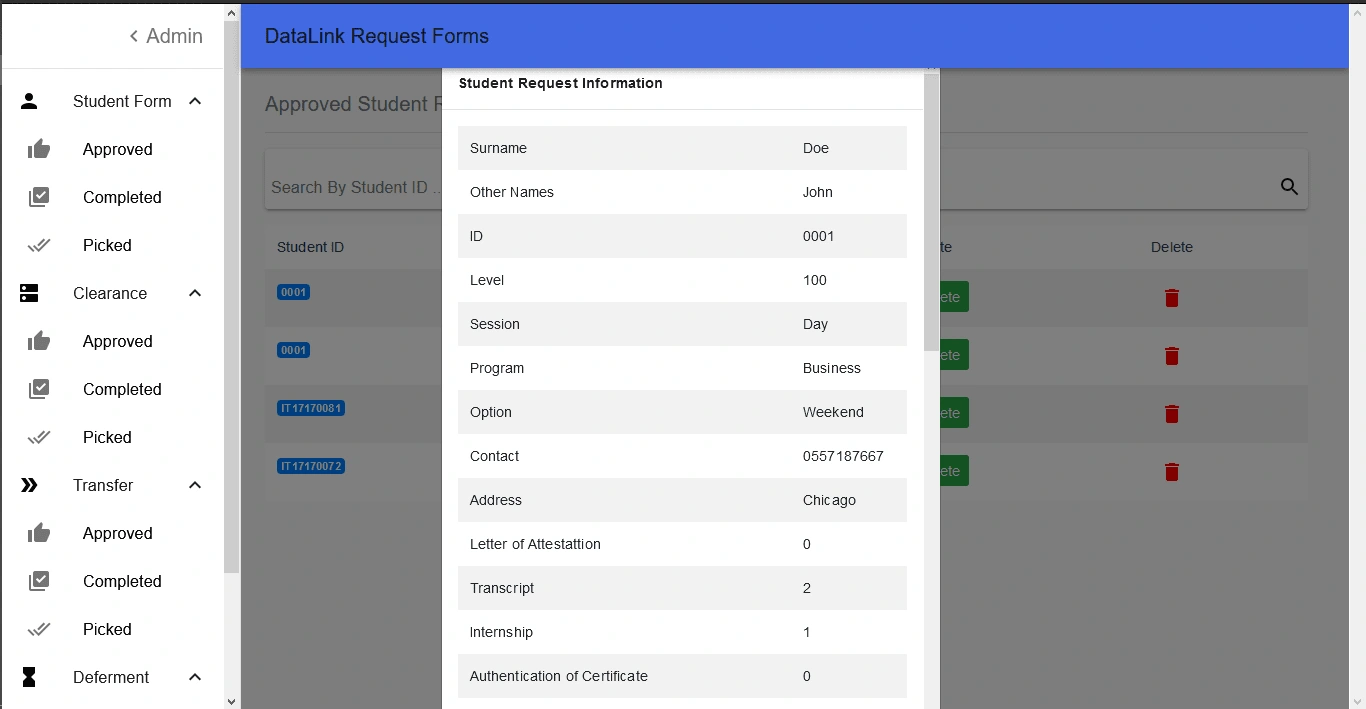Collapse the Student Form section chevron
The height and width of the screenshot is (709, 1366).
195,101
